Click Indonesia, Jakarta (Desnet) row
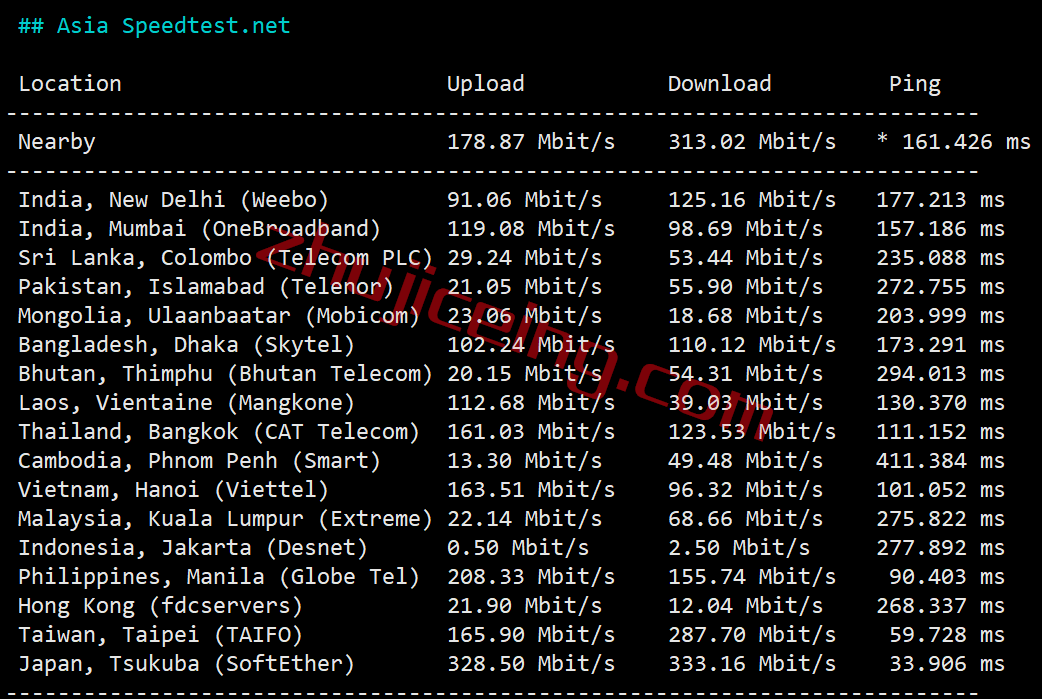 (x=511, y=548)
